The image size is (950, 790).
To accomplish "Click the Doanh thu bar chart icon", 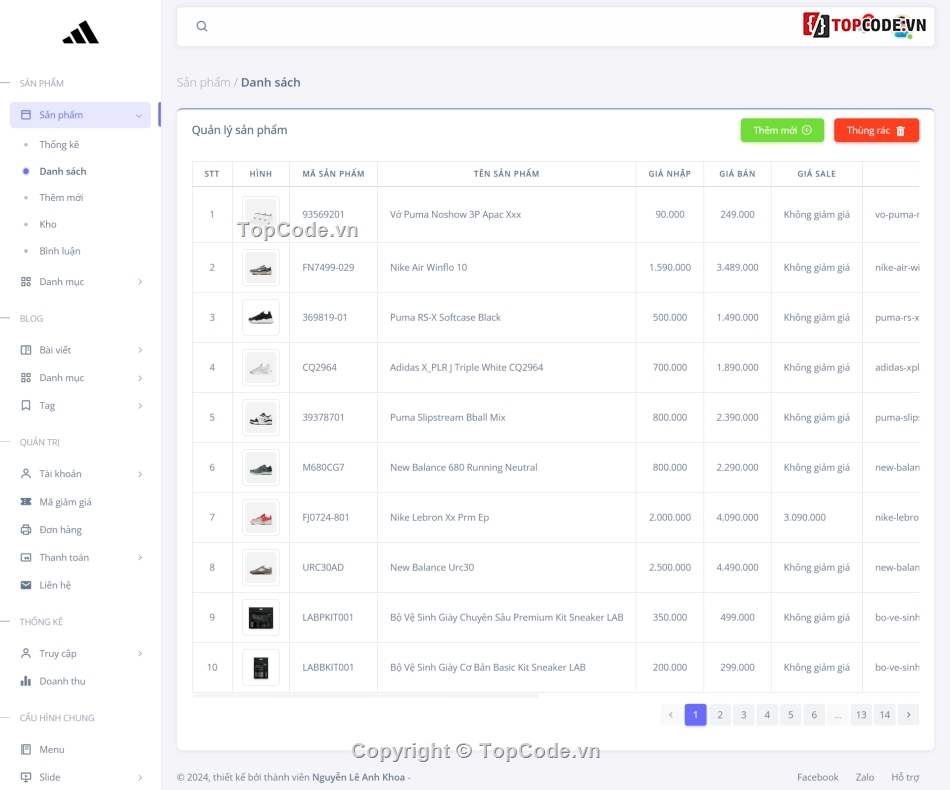I will click(25, 681).
